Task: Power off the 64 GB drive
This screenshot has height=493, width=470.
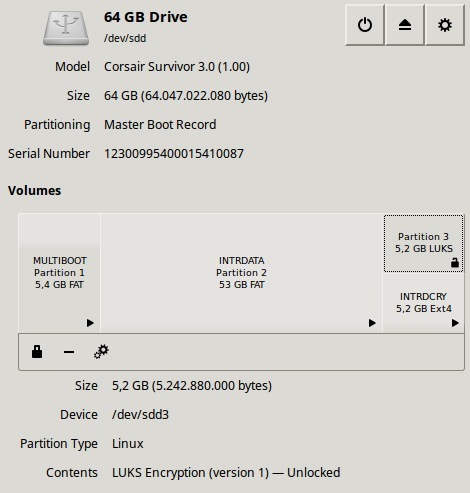Action: tap(365, 25)
